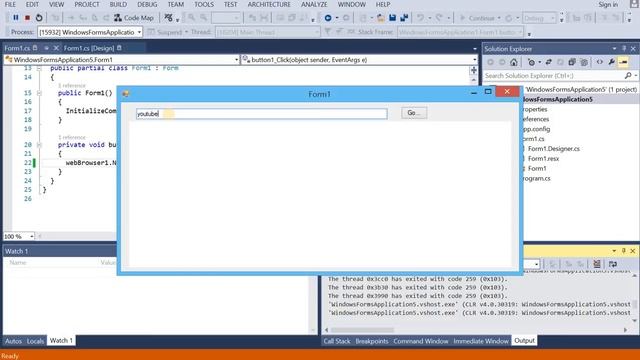Click the Form1 window title bar icon
The image size is (640, 360).
tap(126, 94)
